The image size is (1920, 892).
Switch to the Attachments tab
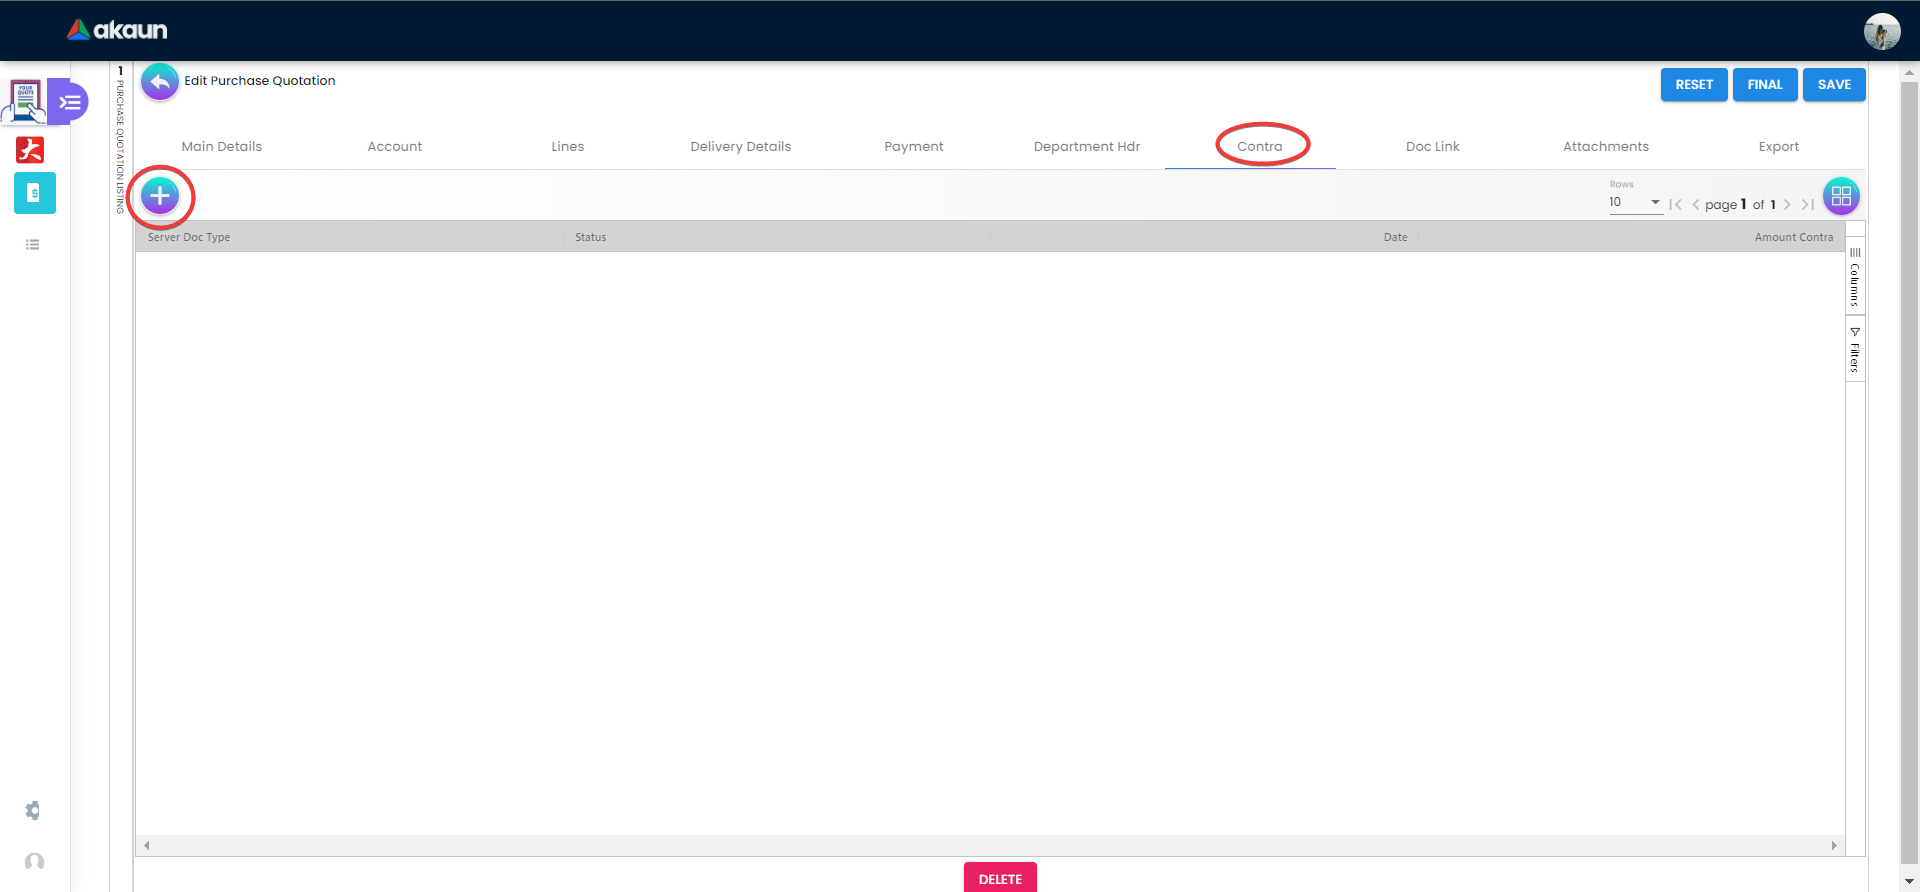[1606, 146]
